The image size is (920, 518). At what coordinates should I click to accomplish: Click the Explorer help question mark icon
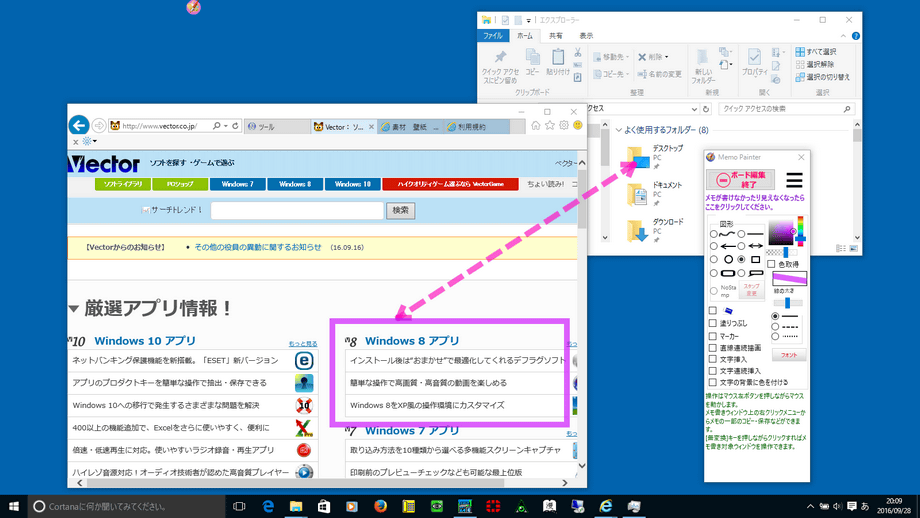pyautogui.click(x=855, y=36)
